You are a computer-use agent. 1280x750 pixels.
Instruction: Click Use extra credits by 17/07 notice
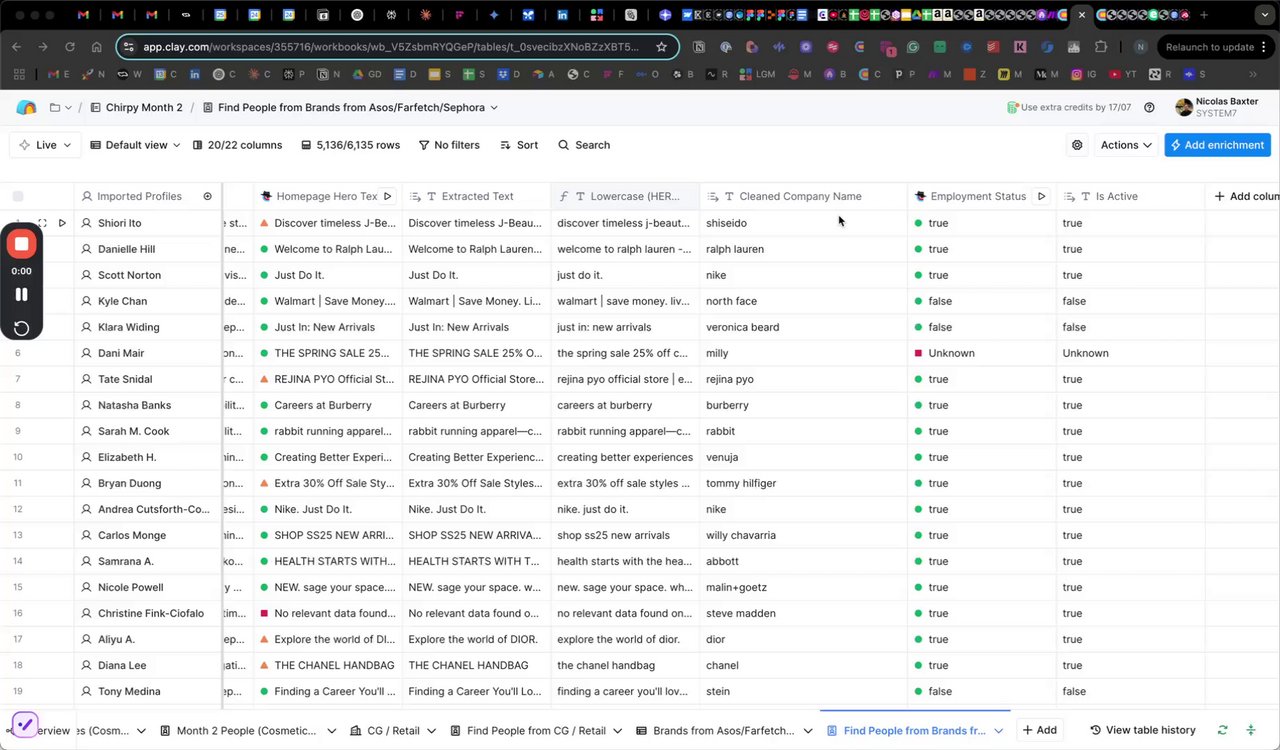(1069, 108)
